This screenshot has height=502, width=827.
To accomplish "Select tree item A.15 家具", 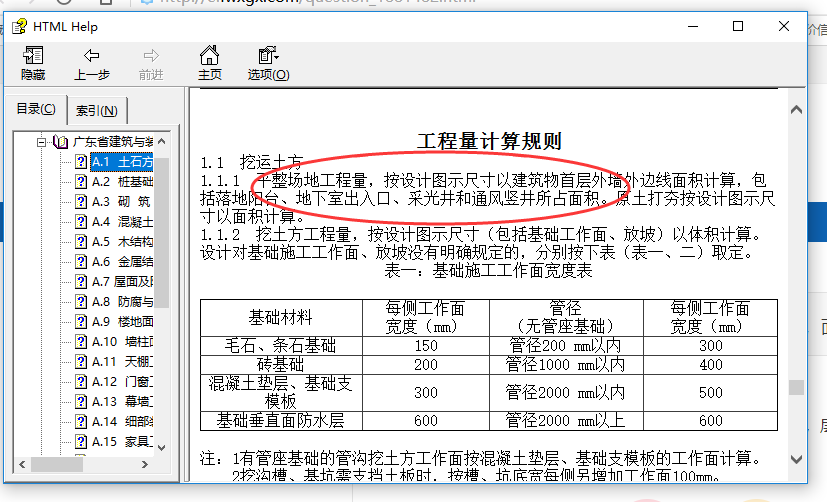I will click(122, 442).
